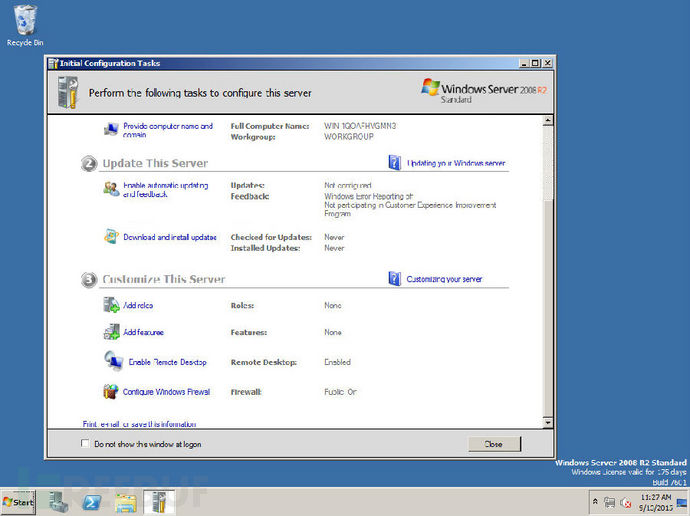Click the Customize This Server heading
Image resolution: width=690 pixels, height=516 pixels.
(164, 279)
